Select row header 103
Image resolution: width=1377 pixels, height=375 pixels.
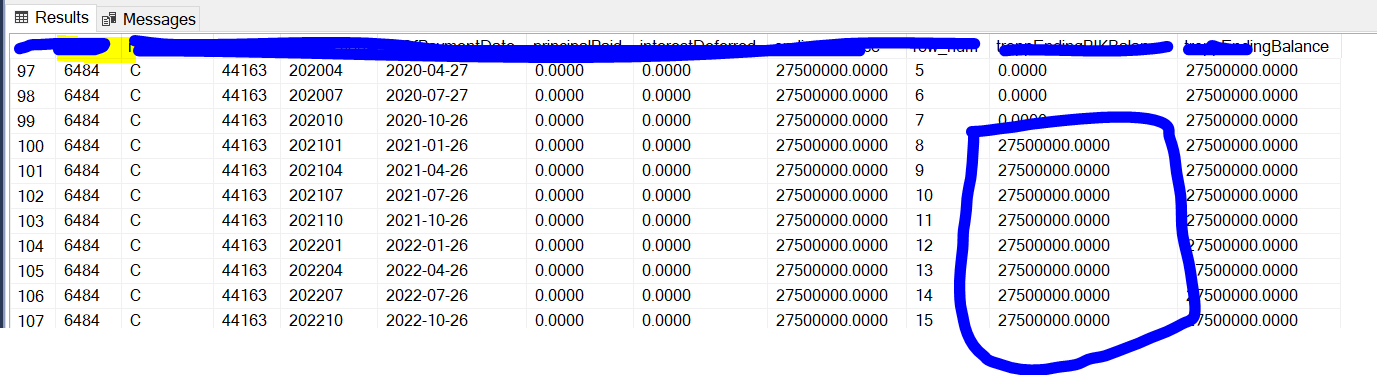(31, 221)
